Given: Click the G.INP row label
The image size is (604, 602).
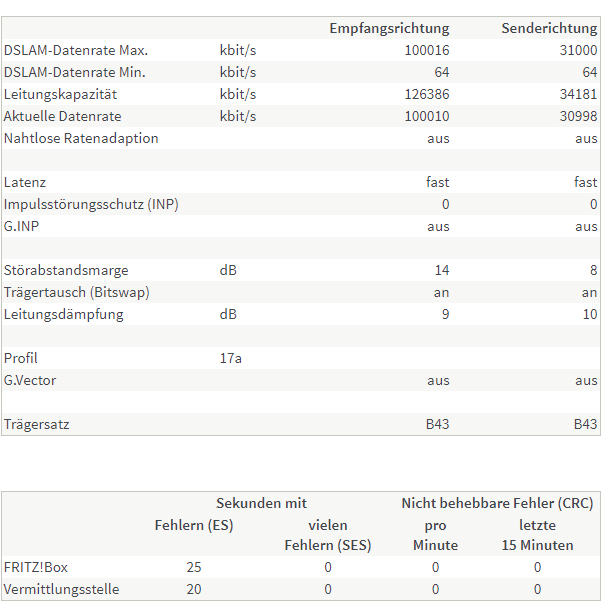Looking at the screenshot, I should point(22,226).
